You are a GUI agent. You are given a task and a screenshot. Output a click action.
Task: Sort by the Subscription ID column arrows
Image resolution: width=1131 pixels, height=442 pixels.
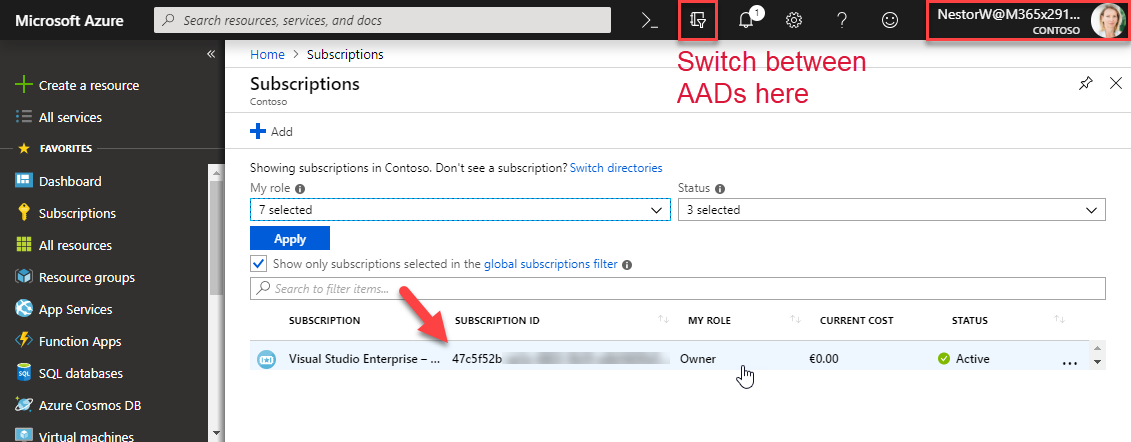point(663,320)
